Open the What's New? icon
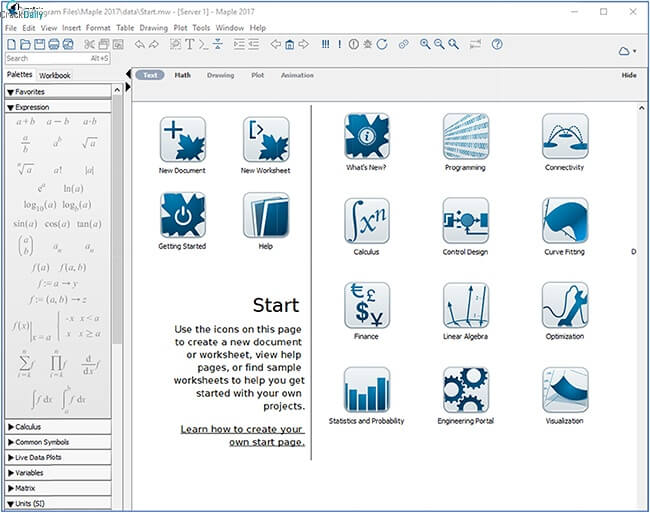 366,136
